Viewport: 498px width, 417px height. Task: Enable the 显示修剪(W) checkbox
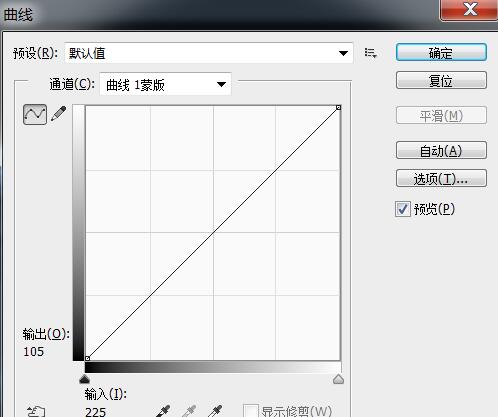click(251, 411)
